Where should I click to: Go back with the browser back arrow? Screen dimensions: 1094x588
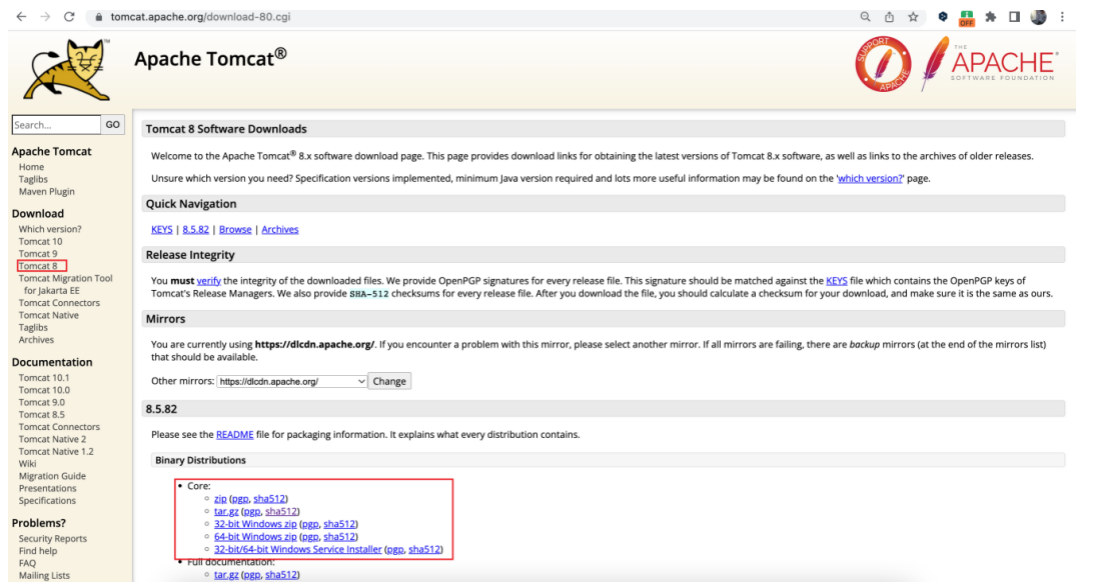pos(22,17)
